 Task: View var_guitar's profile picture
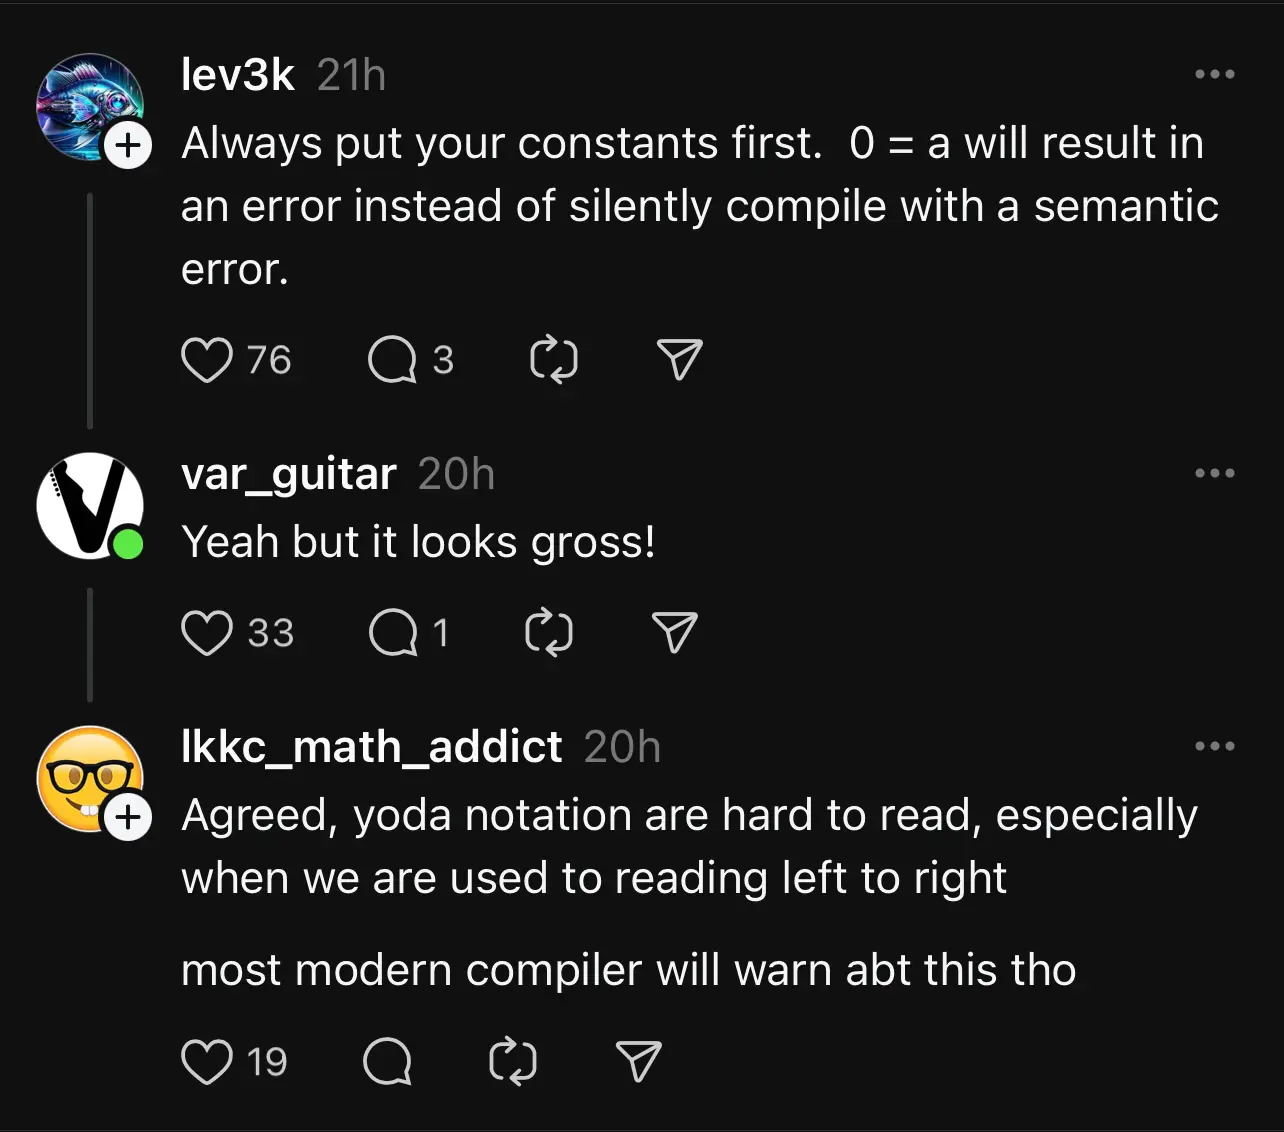[90, 506]
